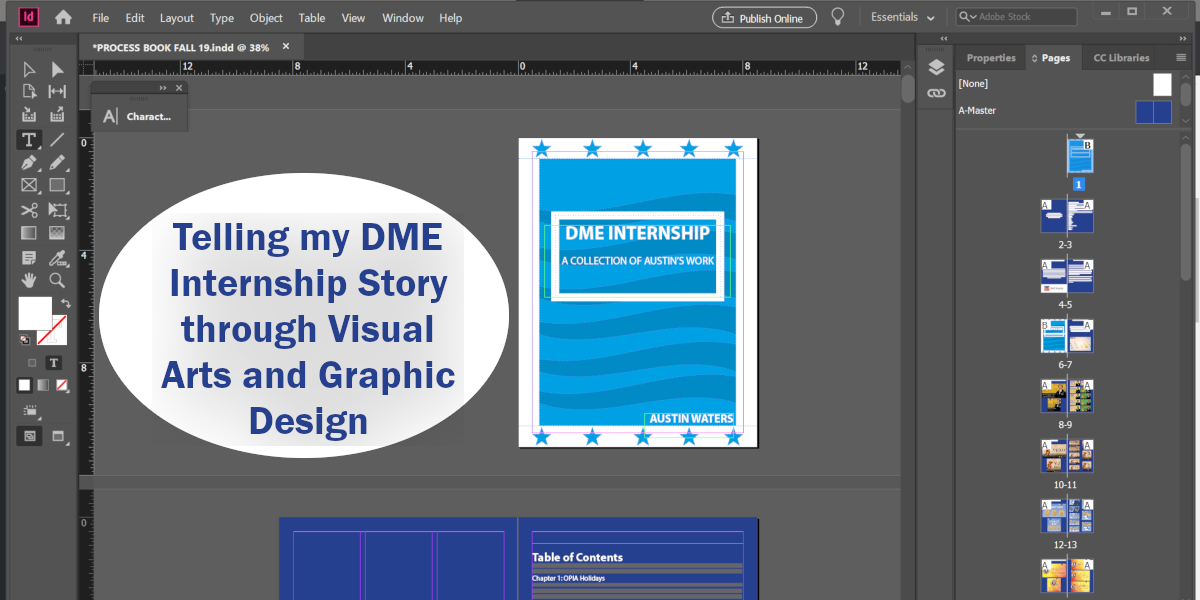
Task: Select the 2-3 spread thumbnail in Pages
Action: tap(1066, 215)
